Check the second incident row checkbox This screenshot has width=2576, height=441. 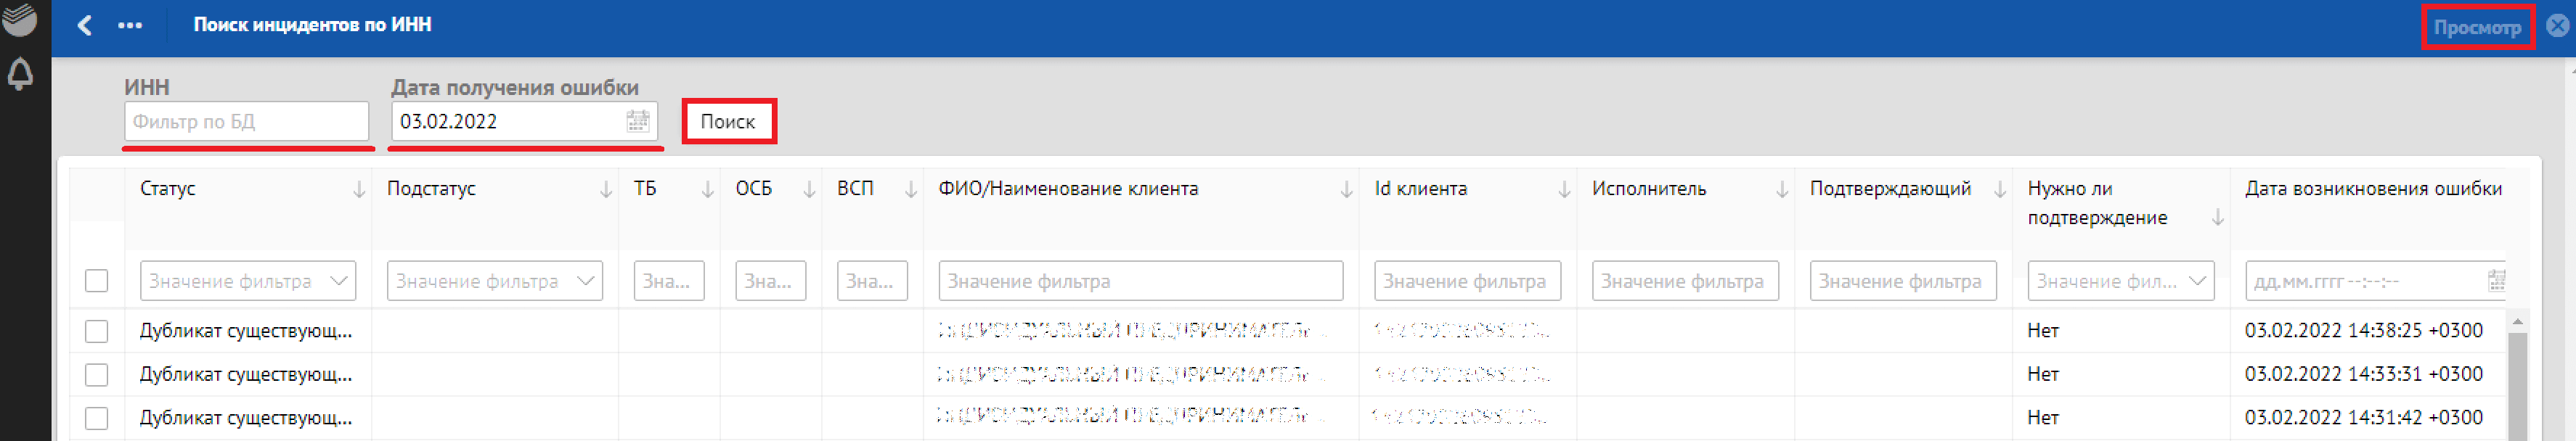(x=96, y=375)
